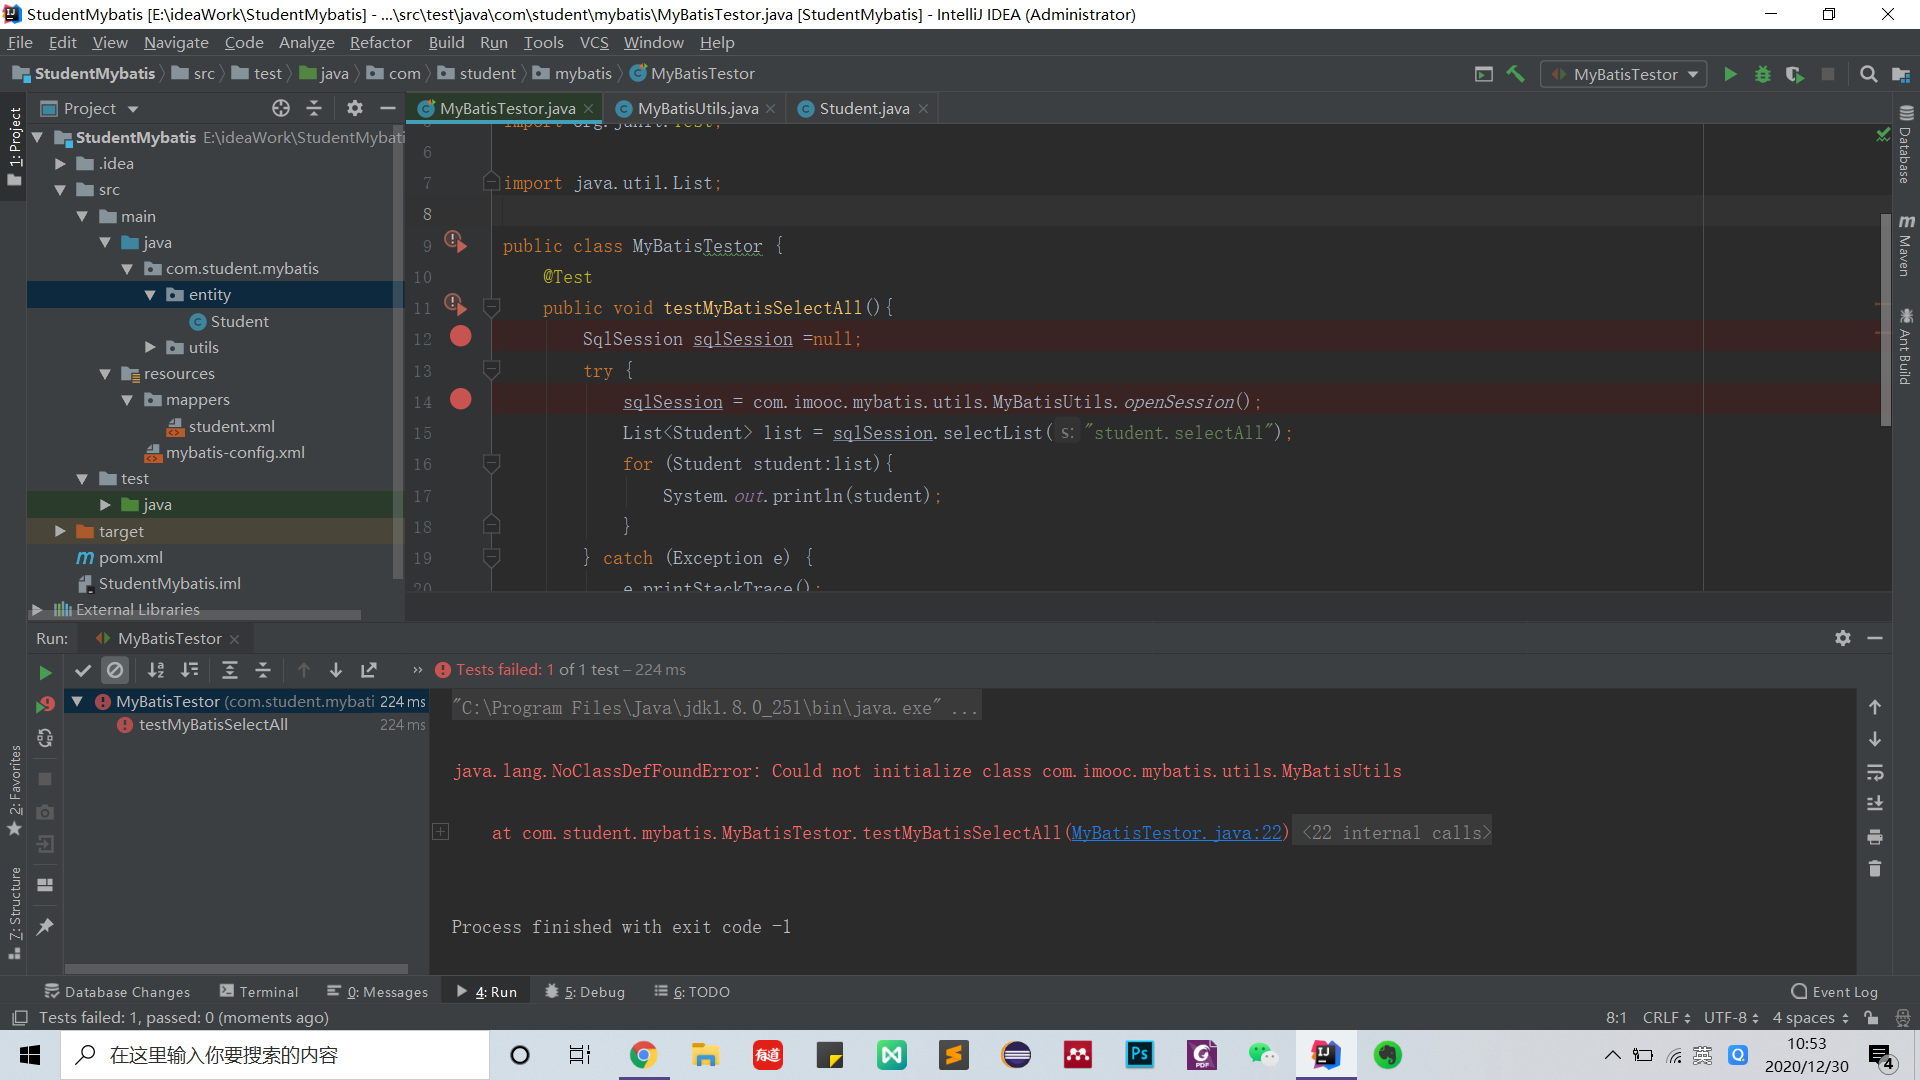The height and width of the screenshot is (1080, 1920).
Task: Collapse MyBatisTestor test result node
Action: pos(77,701)
